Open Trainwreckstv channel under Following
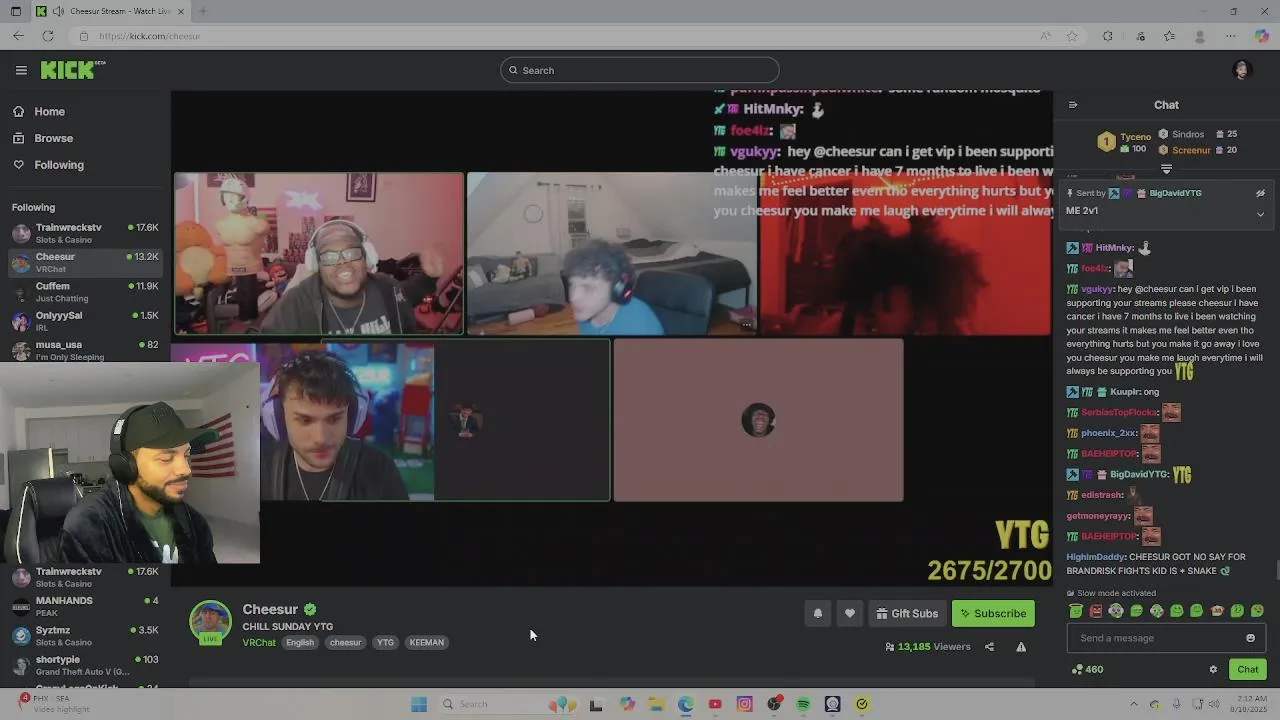The height and width of the screenshot is (720, 1280). (85, 233)
